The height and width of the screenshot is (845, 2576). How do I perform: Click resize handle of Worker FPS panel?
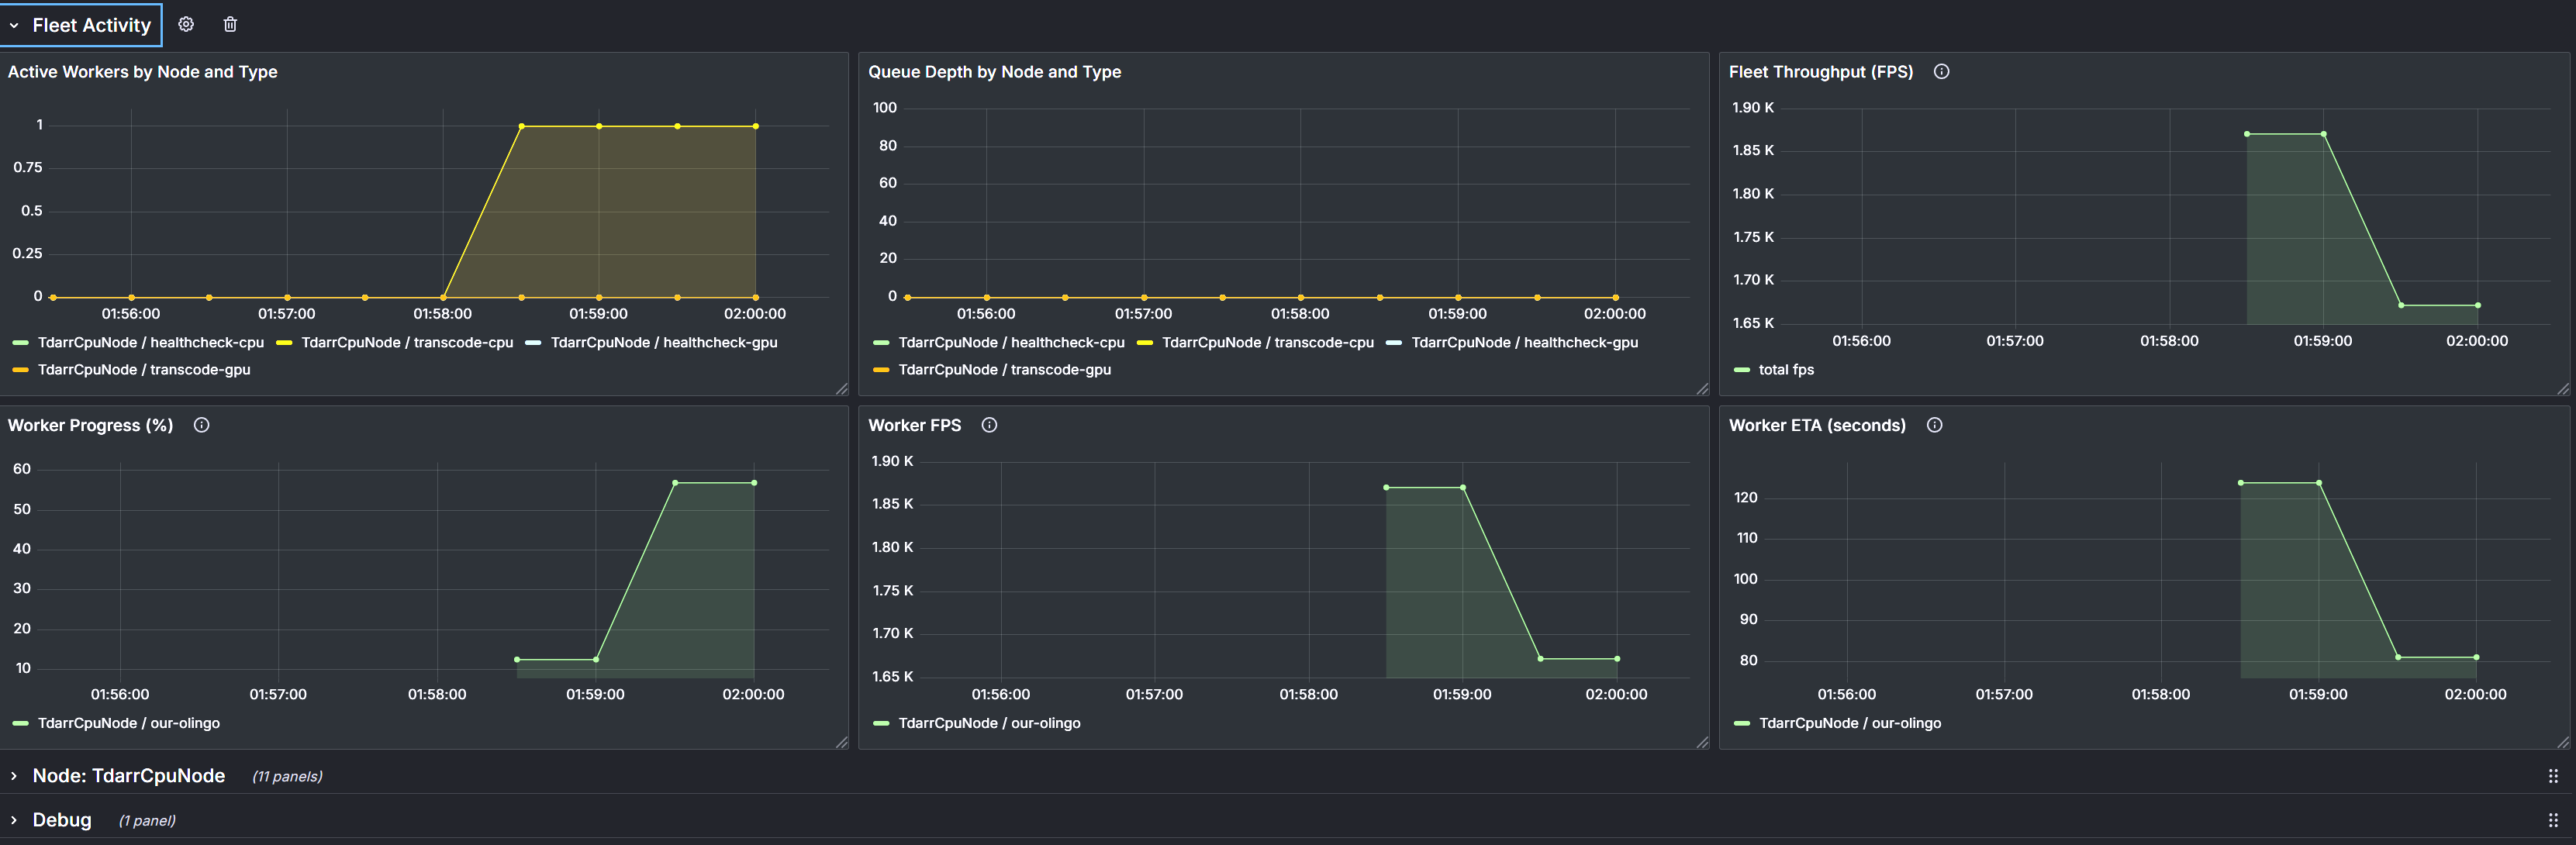(x=1702, y=742)
